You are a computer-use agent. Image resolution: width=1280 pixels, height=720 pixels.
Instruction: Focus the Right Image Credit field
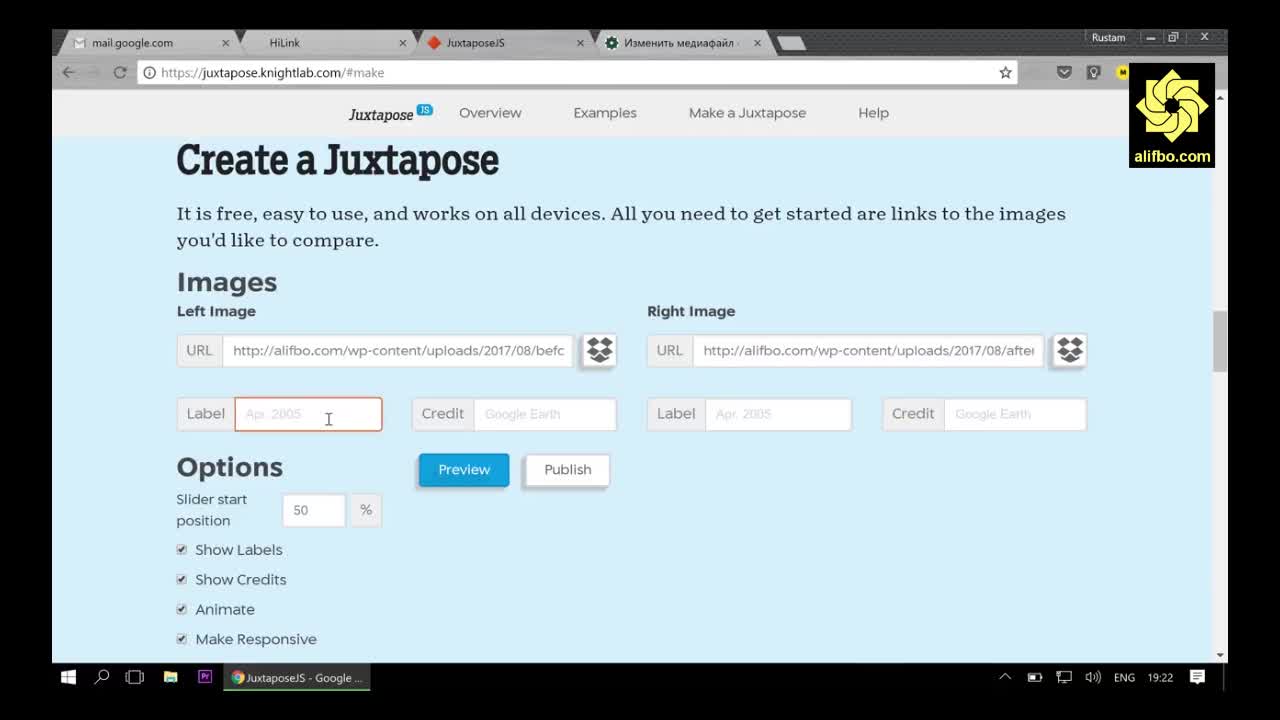point(1015,414)
